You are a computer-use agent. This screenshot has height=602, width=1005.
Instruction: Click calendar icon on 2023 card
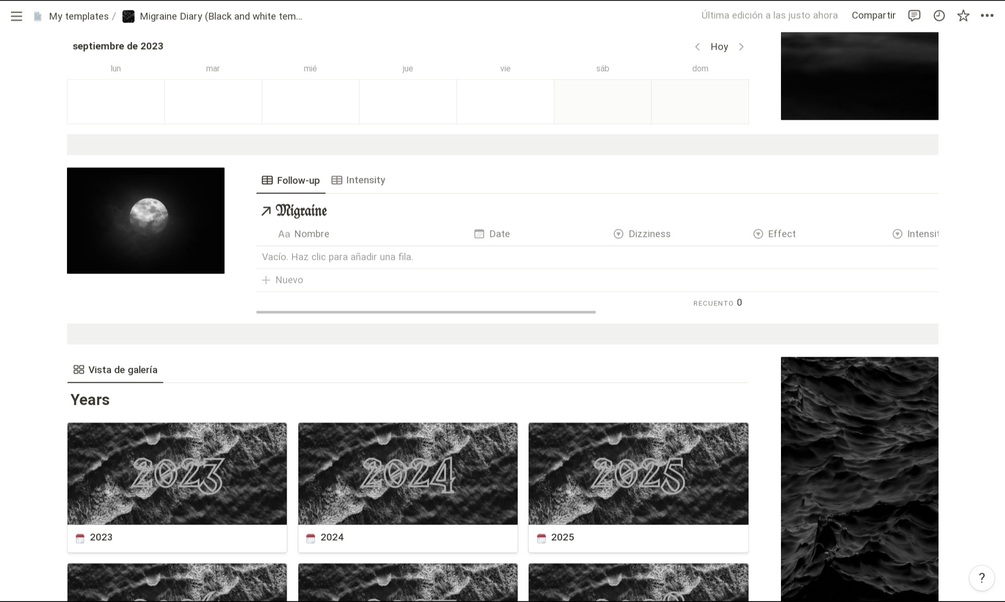point(80,538)
